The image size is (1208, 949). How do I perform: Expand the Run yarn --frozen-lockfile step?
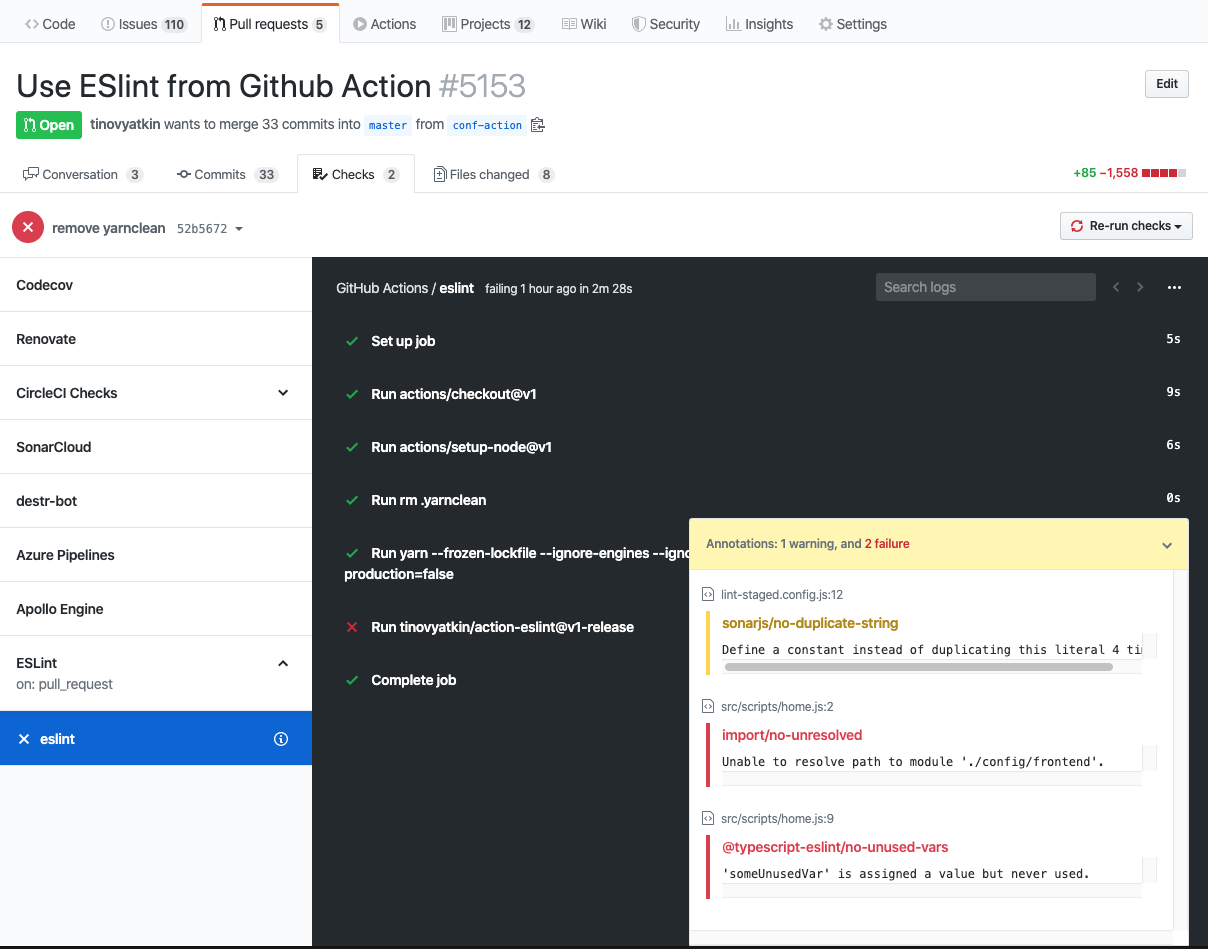coord(515,563)
